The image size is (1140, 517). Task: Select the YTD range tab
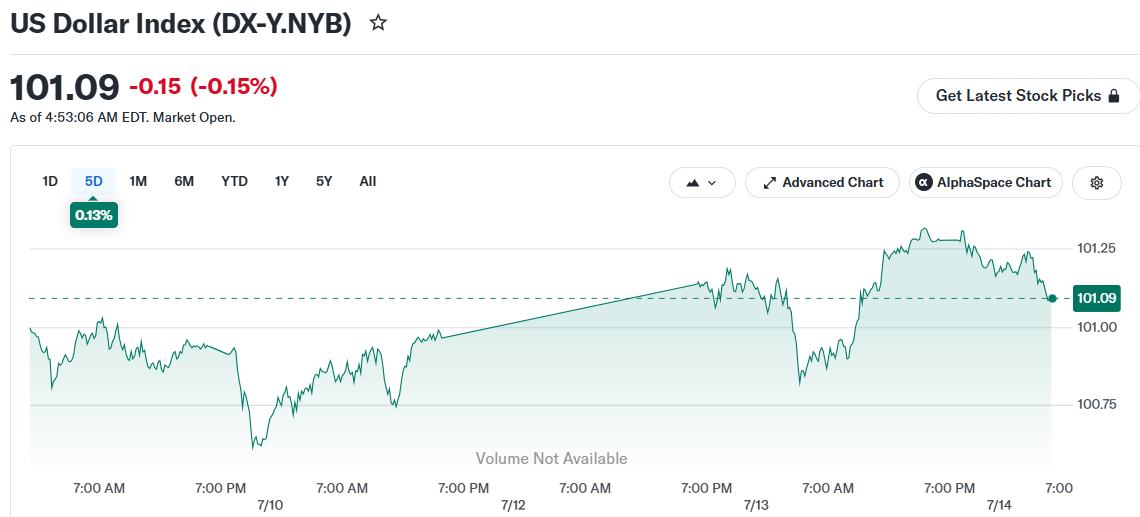234,182
